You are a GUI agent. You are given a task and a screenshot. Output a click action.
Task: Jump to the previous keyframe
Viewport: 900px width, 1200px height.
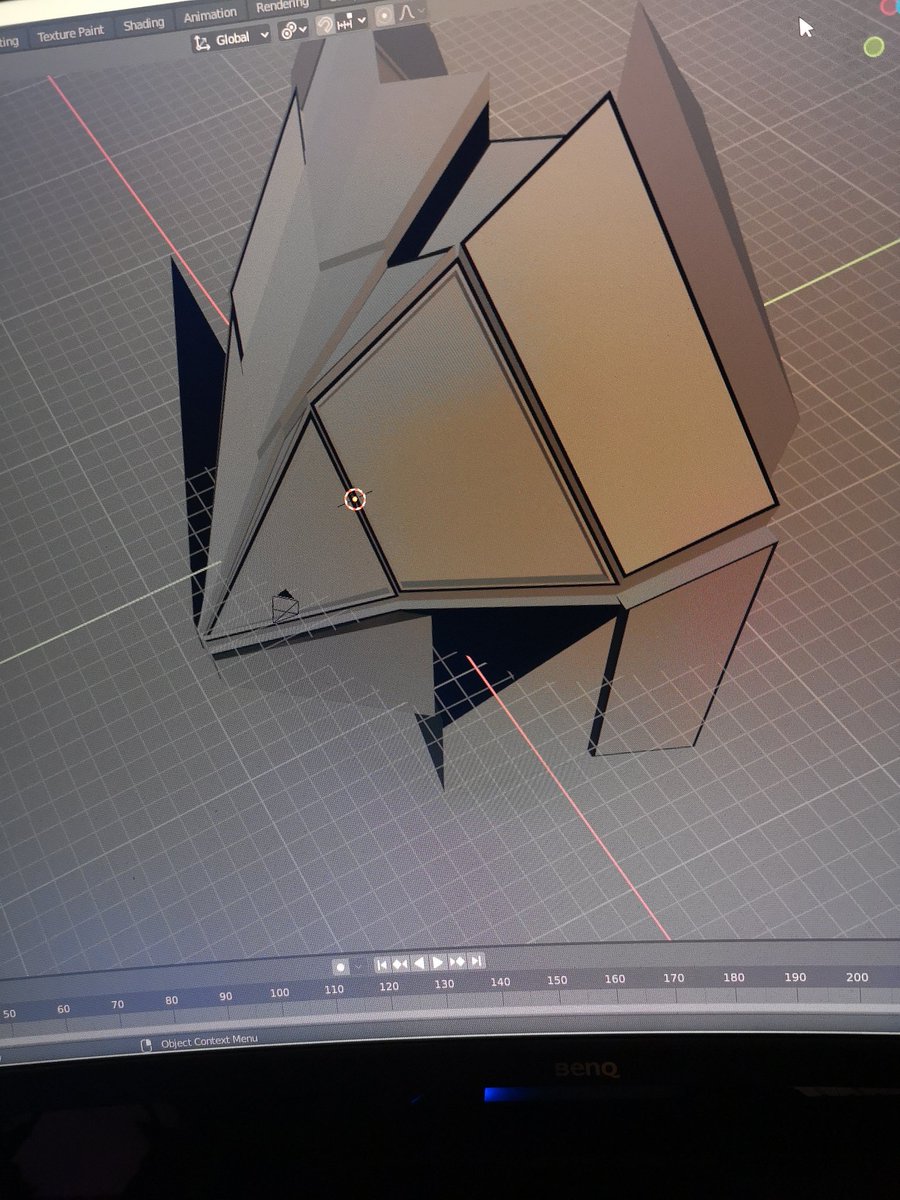pos(400,963)
